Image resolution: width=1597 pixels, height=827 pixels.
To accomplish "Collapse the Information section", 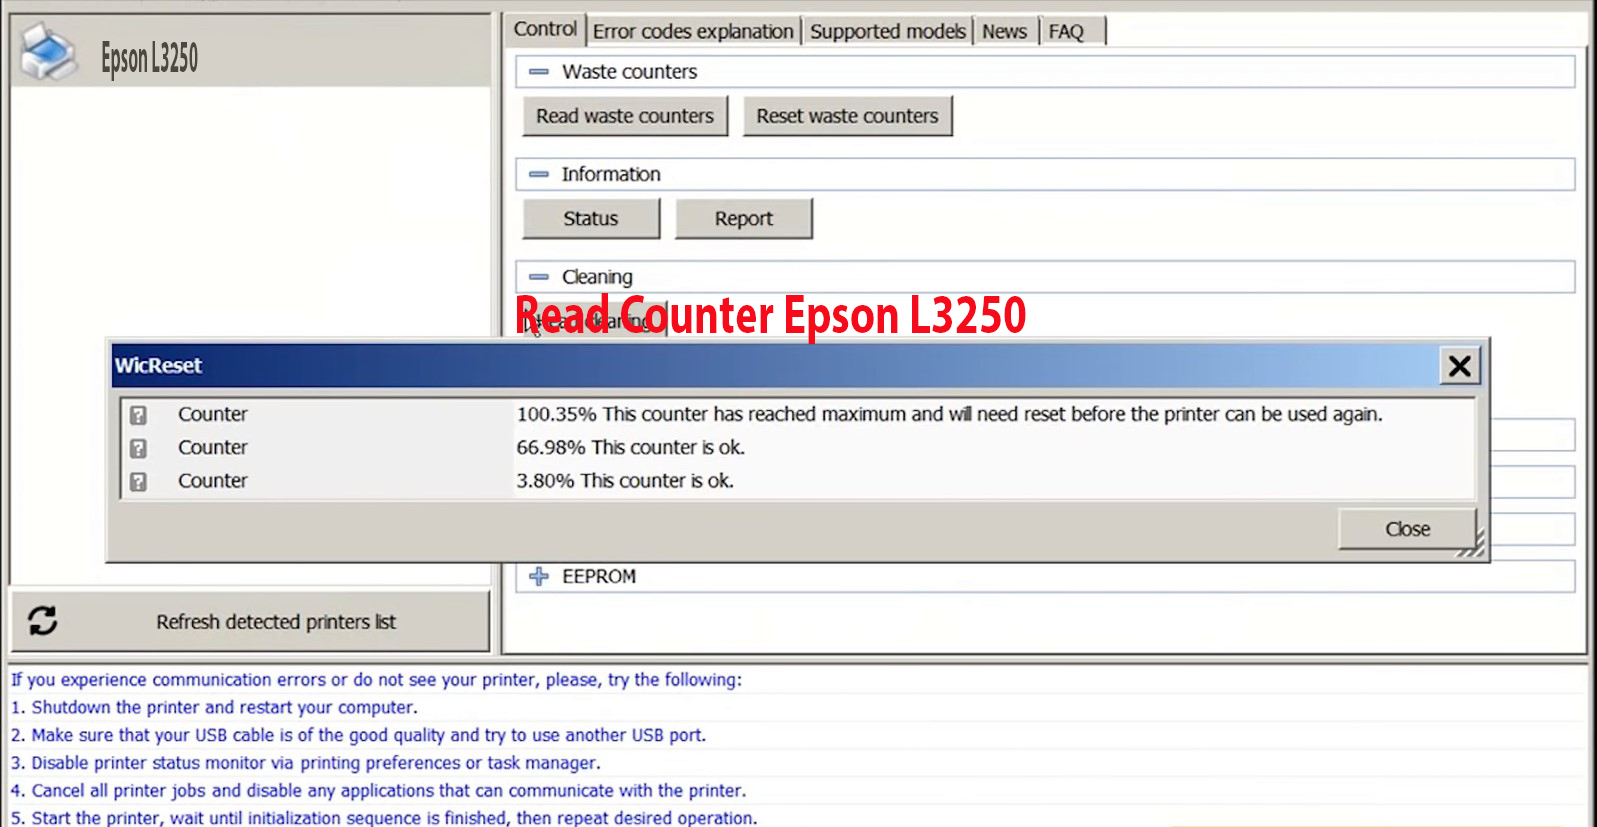I will click(x=539, y=174).
